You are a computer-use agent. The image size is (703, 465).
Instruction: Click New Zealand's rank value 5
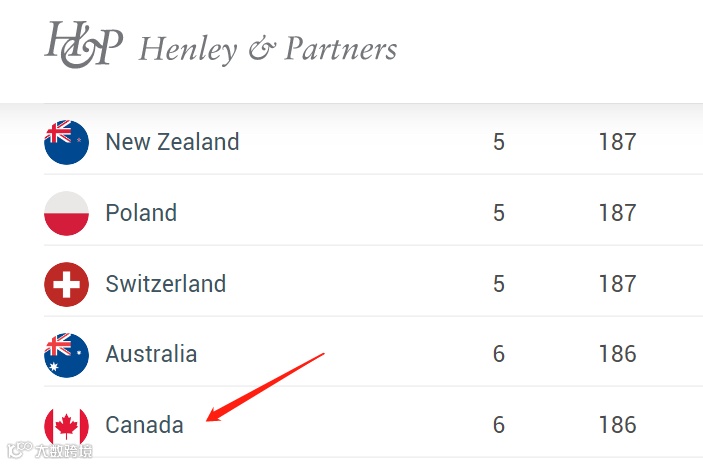[x=499, y=142]
